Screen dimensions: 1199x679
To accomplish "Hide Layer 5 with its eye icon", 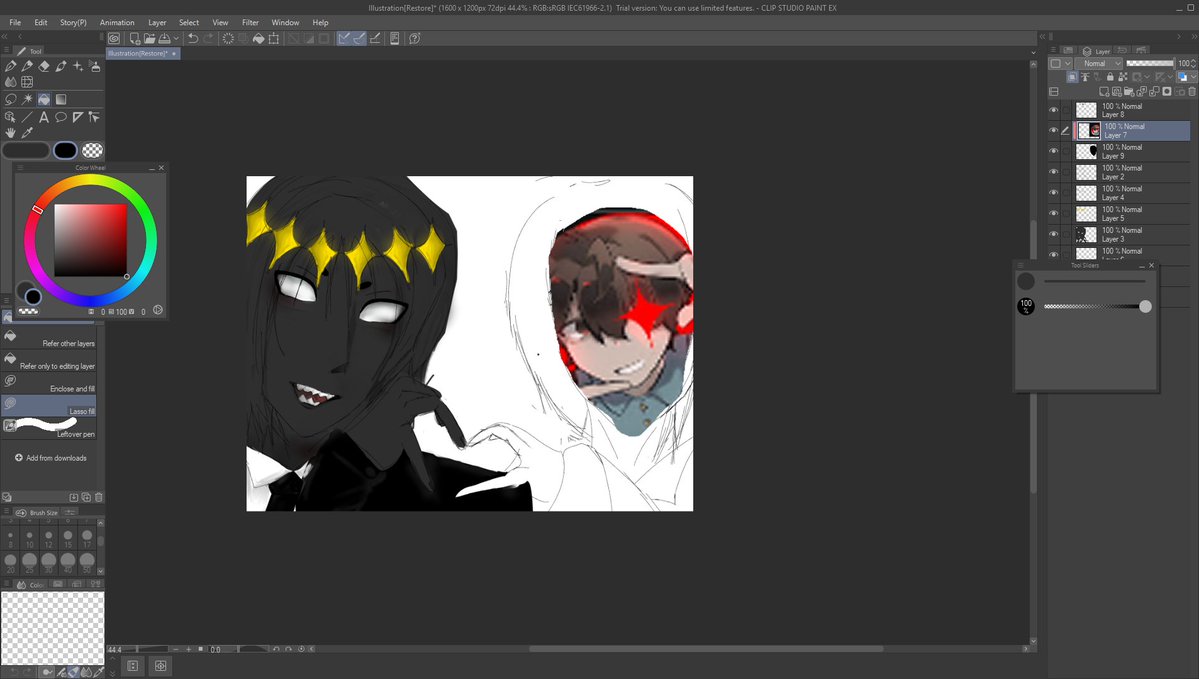I will pyautogui.click(x=1054, y=213).
